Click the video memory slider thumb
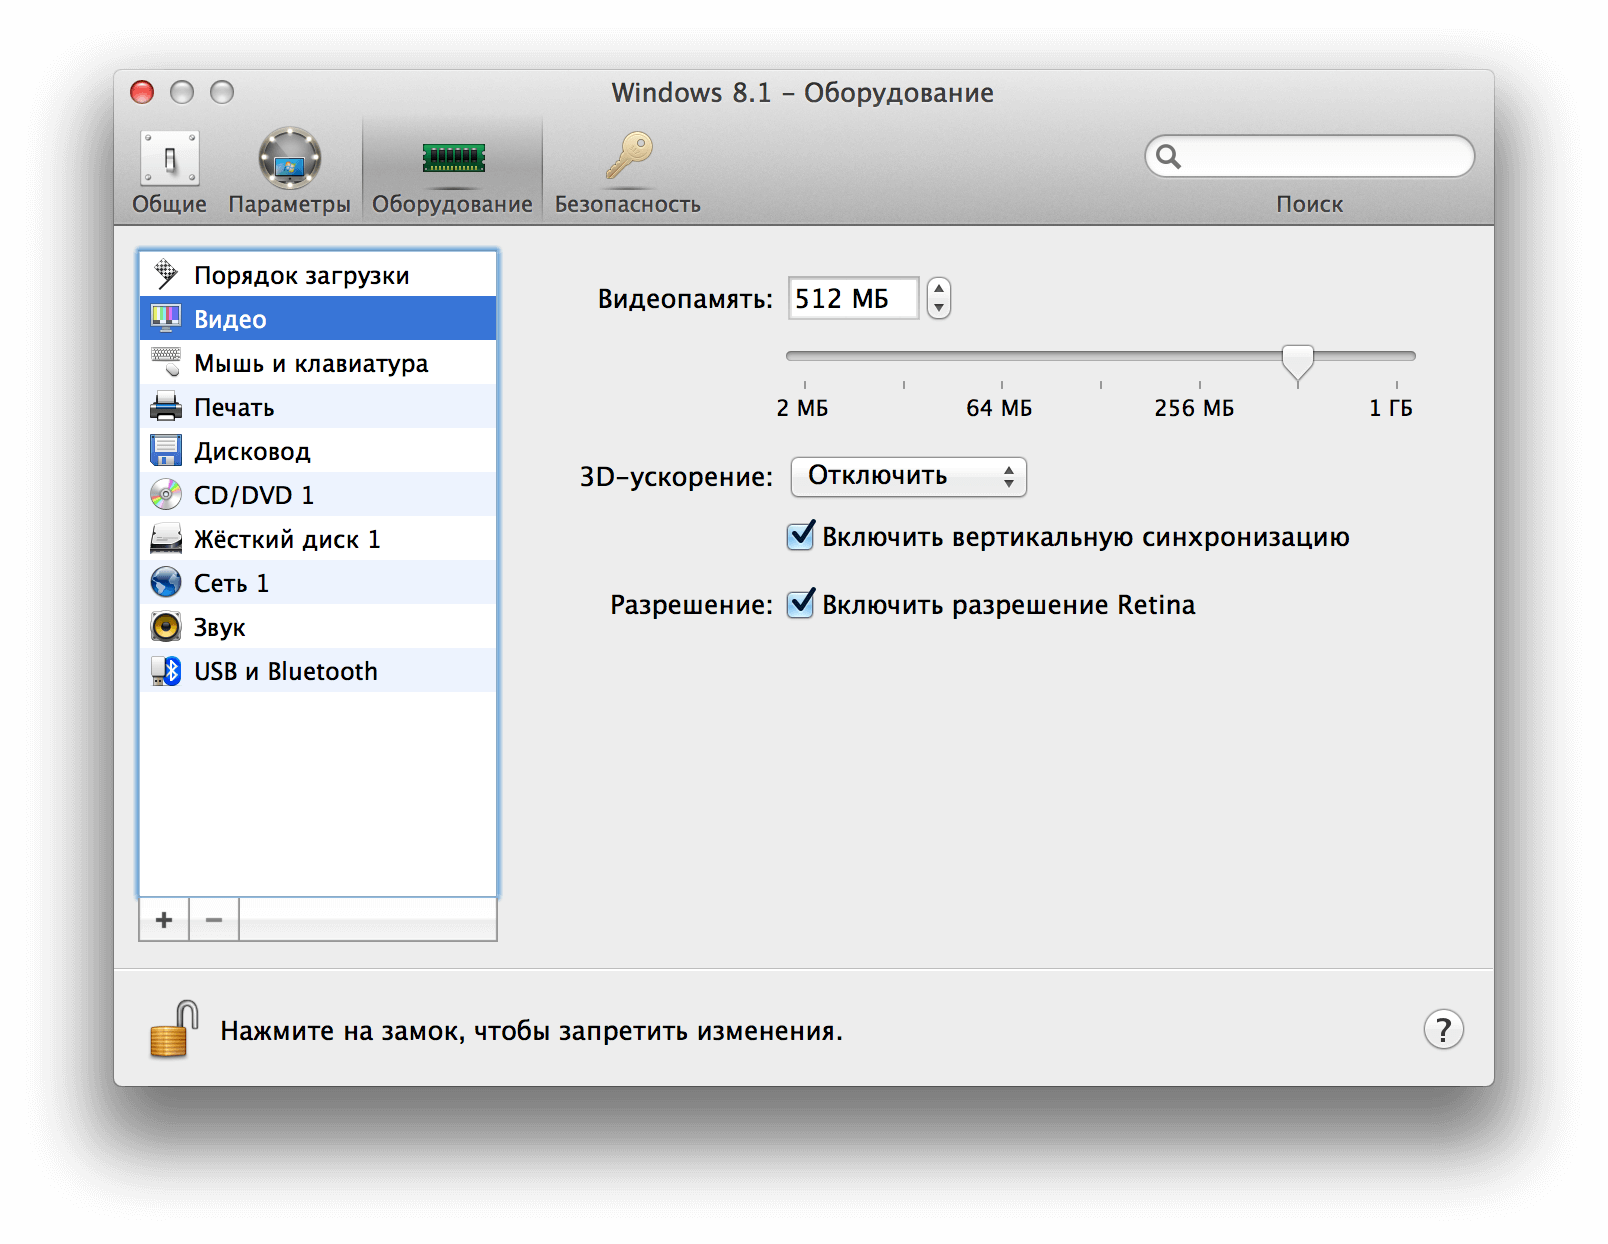This screenshot has height=1244, width=1608. pos(1297,364)
